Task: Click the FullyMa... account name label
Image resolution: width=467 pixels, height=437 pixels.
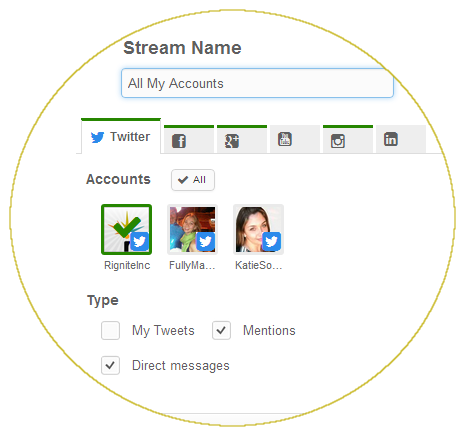Action: 192,265
